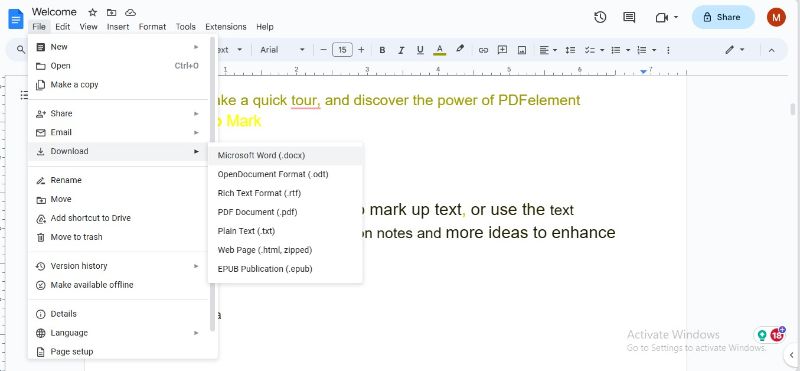
Task: Download as Plain Text (.txt)
Action: 285,231
